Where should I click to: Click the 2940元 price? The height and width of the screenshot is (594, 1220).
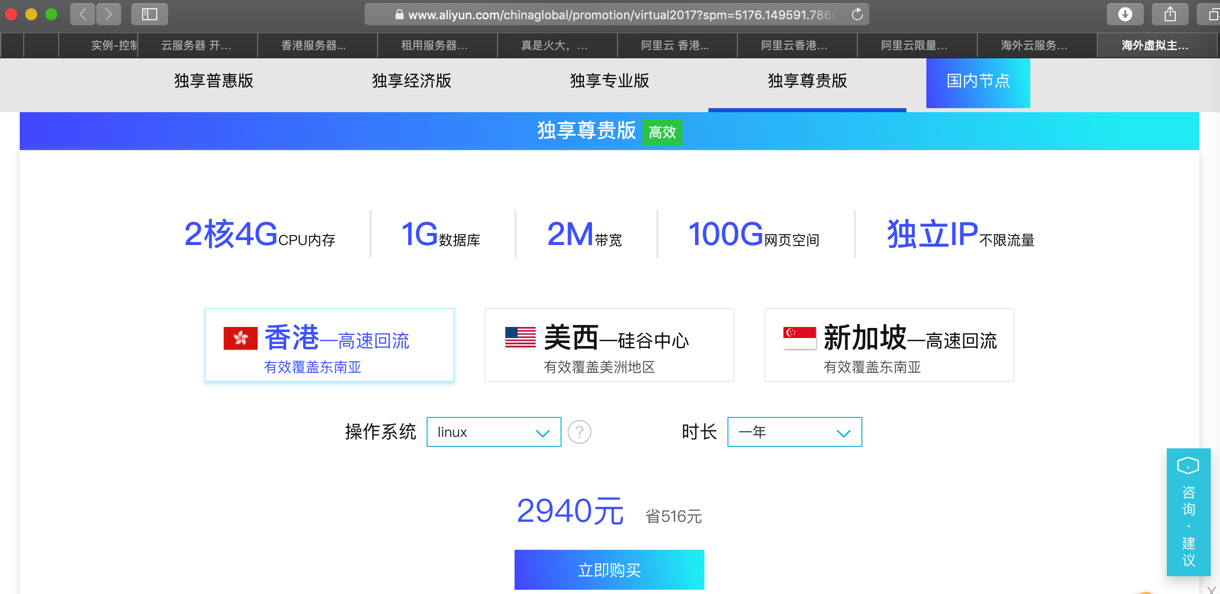click(x=570, y=512)
